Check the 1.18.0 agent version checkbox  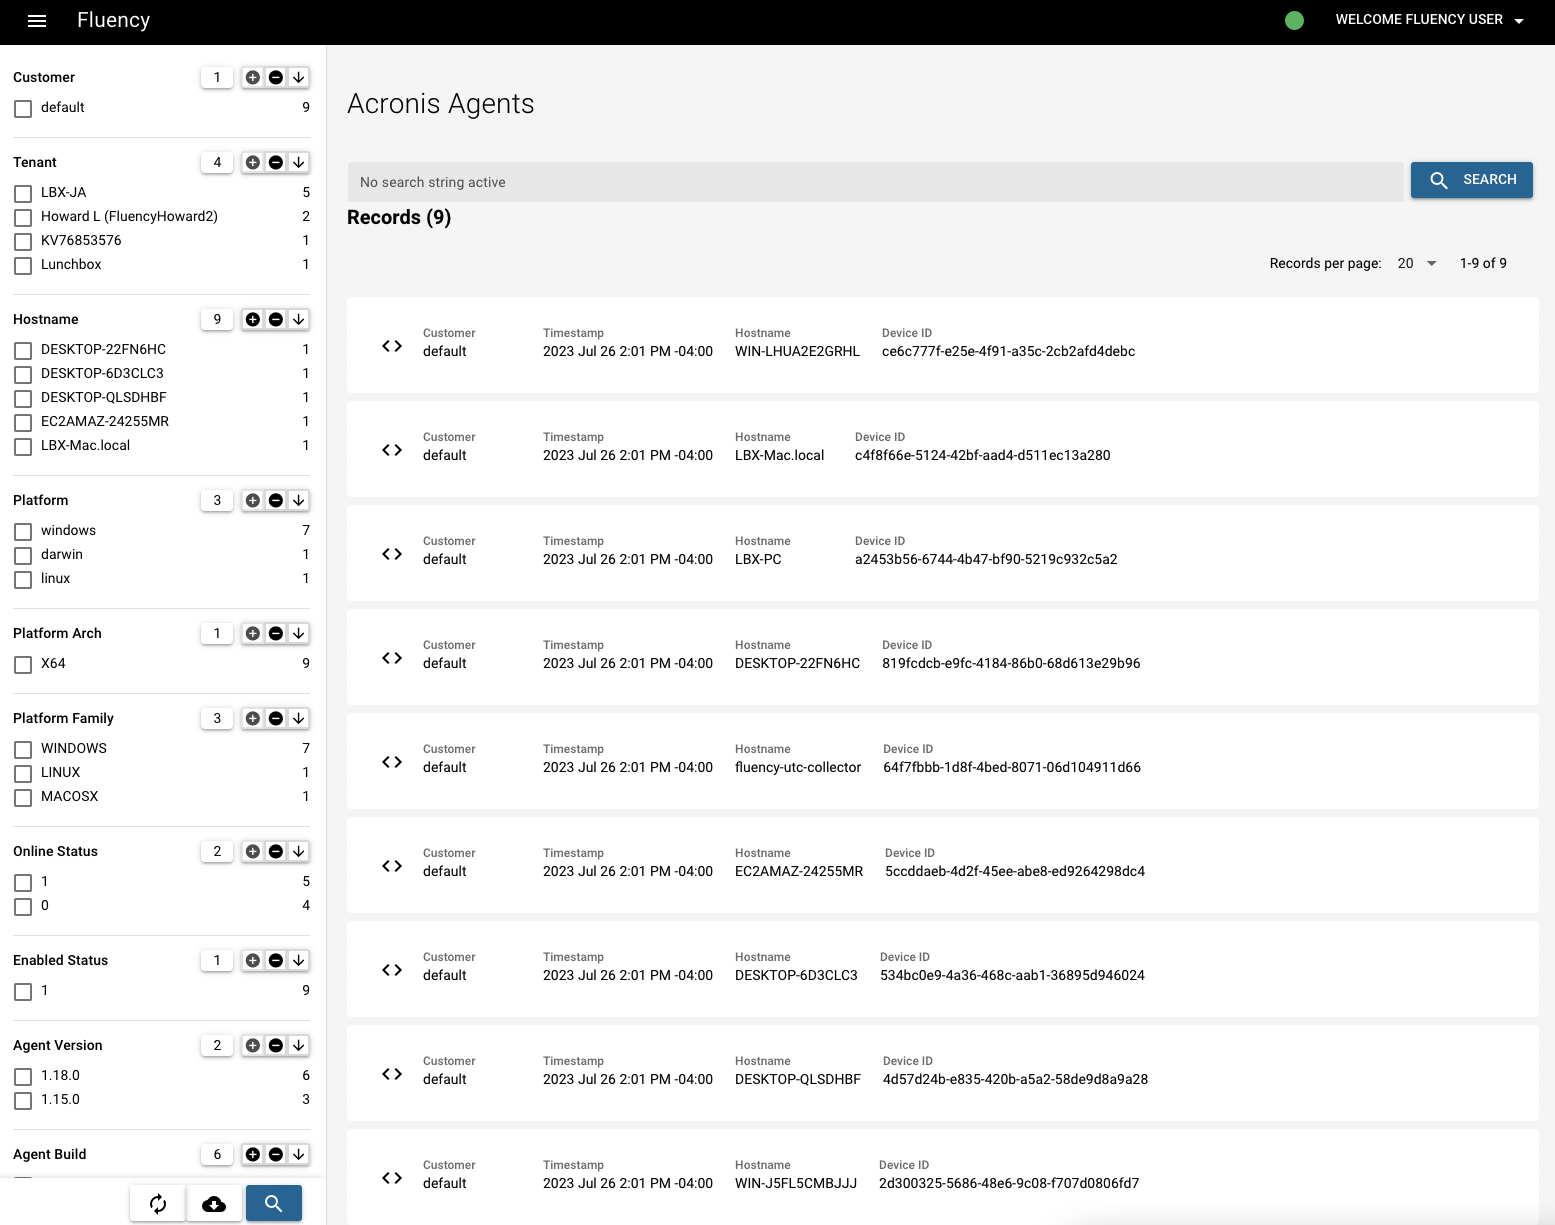[23, 1076]
